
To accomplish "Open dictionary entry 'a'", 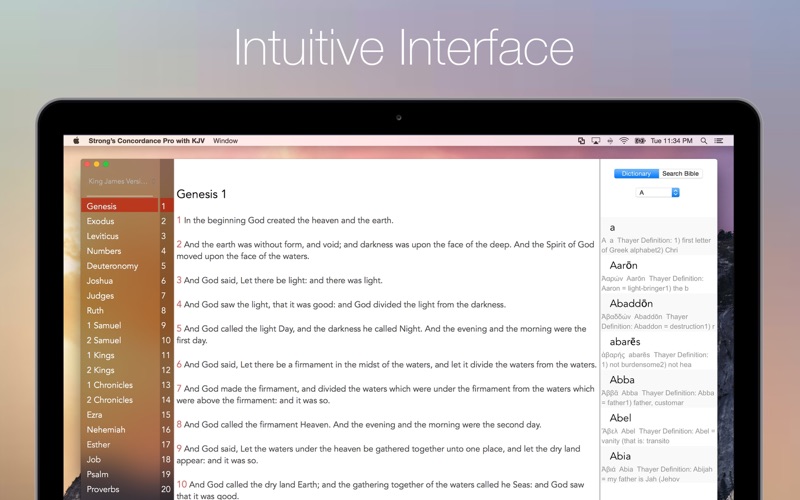I will point(659,236).
